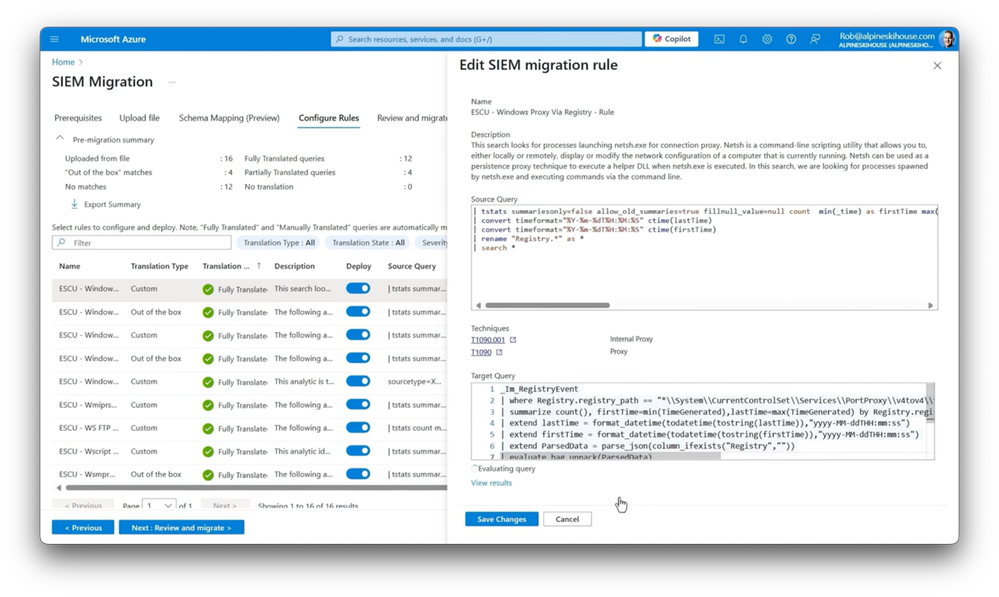Image resolution: width=999 pixels, height=597 pixels.
Task: Open Translation Type: All filter
Action: pyautogui.click(x=279, y=243)
